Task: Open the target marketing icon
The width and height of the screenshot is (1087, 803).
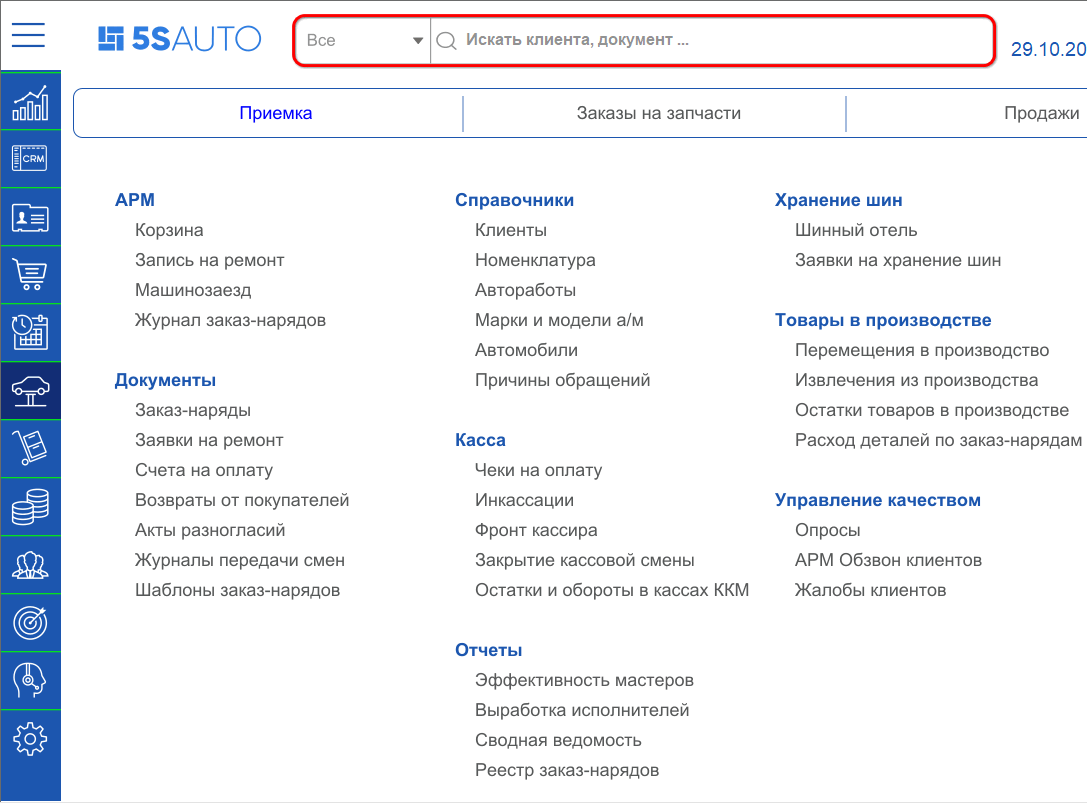Action: [30, 622]
